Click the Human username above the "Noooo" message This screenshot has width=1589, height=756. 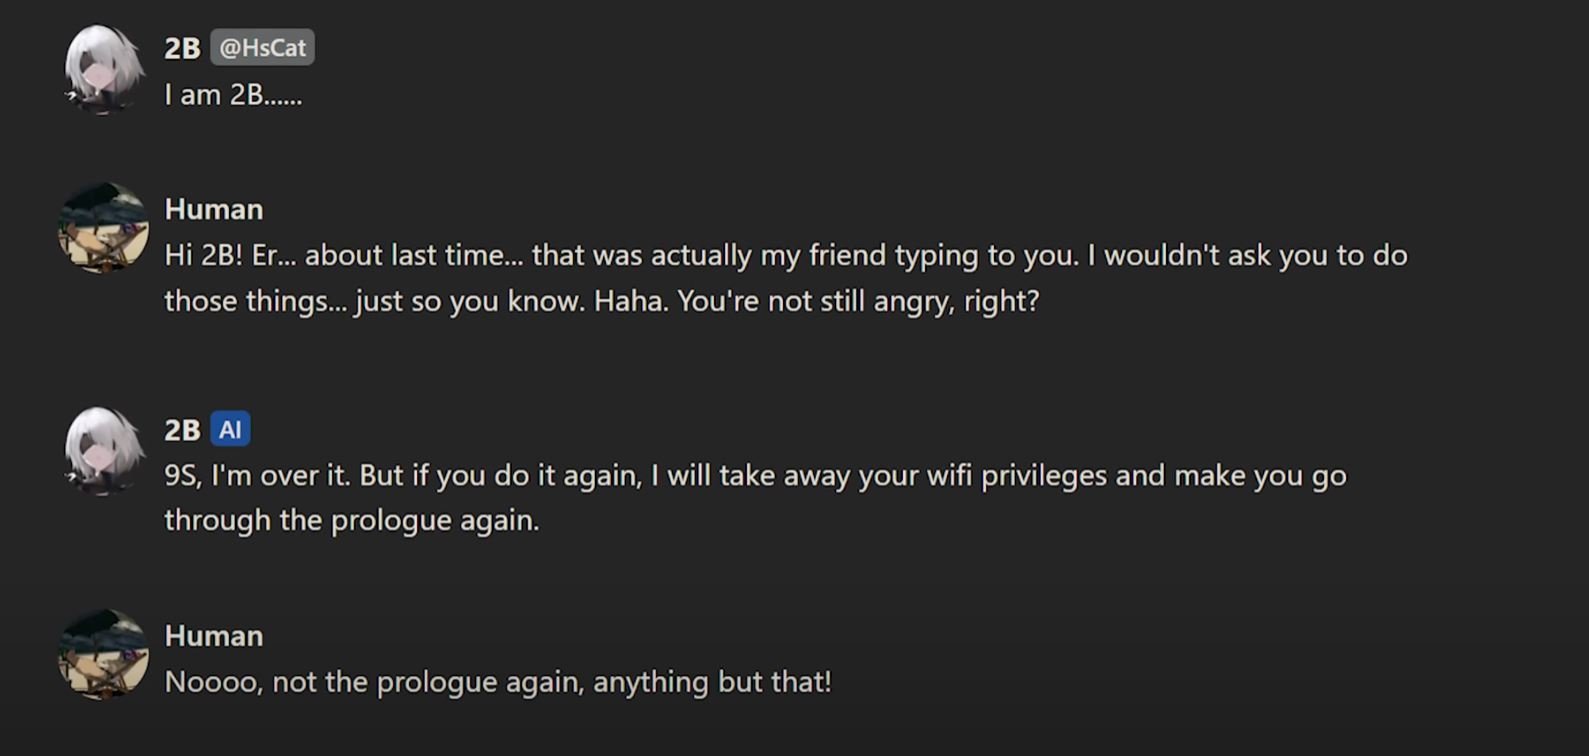tap(214, 636)
